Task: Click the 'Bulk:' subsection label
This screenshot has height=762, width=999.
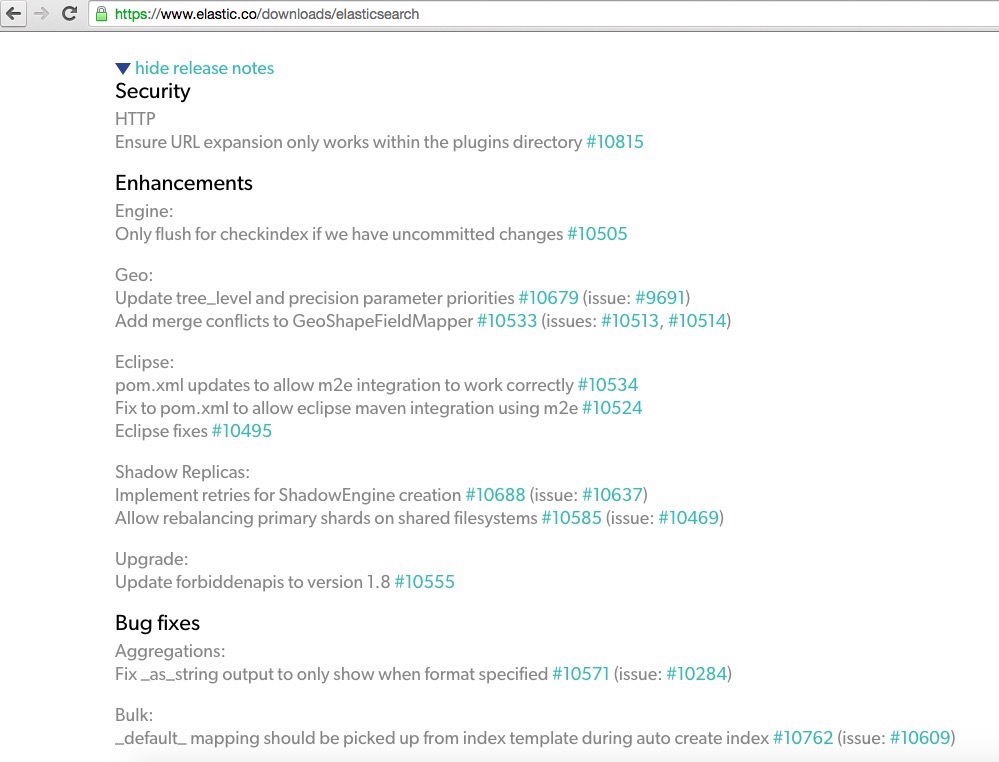Action: click(134, 715)
